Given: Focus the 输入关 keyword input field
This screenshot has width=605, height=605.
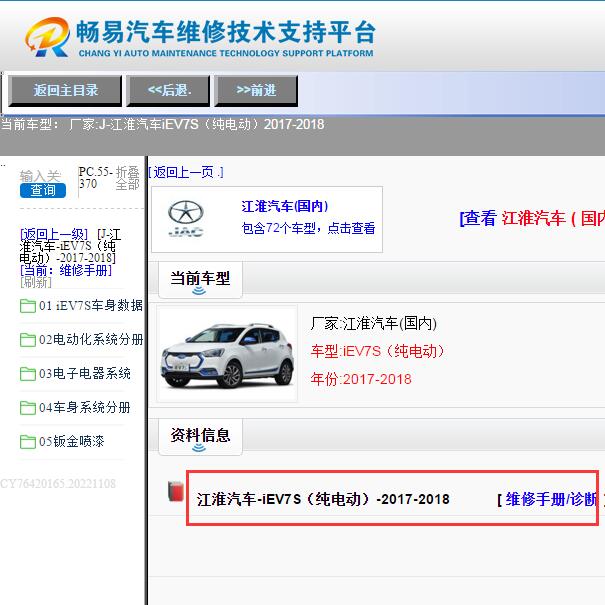Looking at the screenshot, I should (x=40, y=176).
